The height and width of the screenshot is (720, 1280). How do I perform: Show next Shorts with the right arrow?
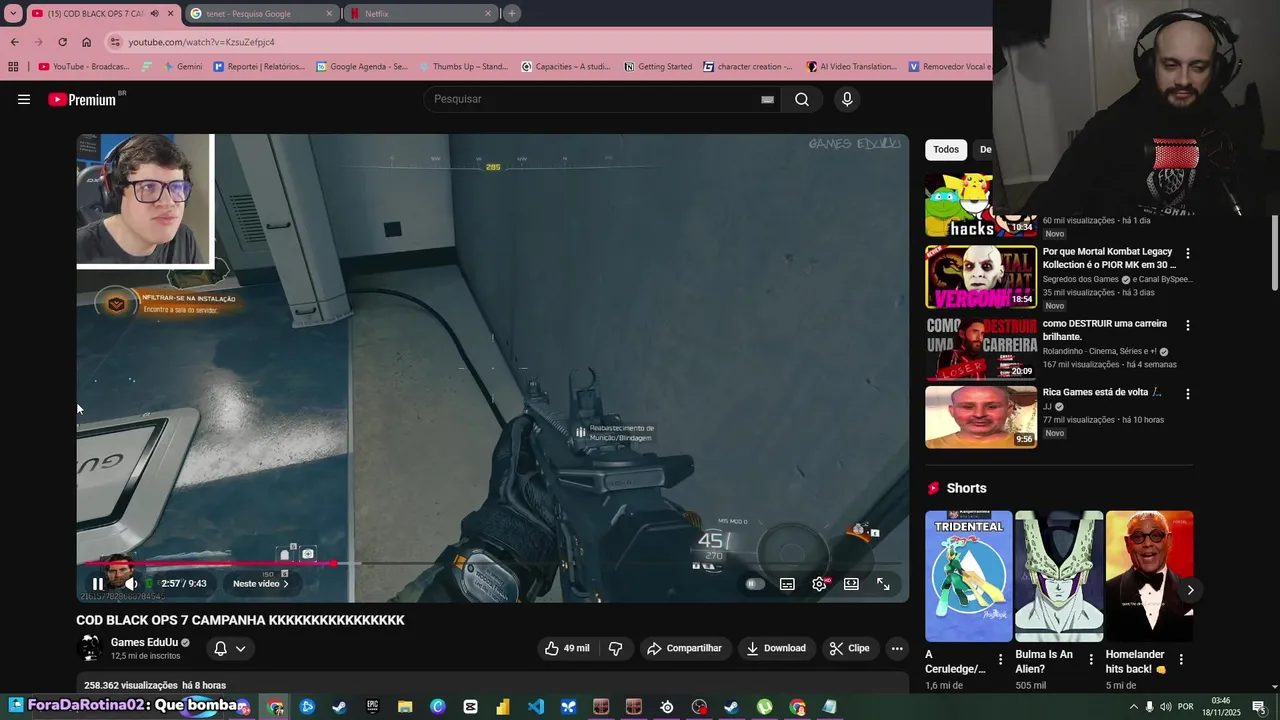[x=1190, y=590]
